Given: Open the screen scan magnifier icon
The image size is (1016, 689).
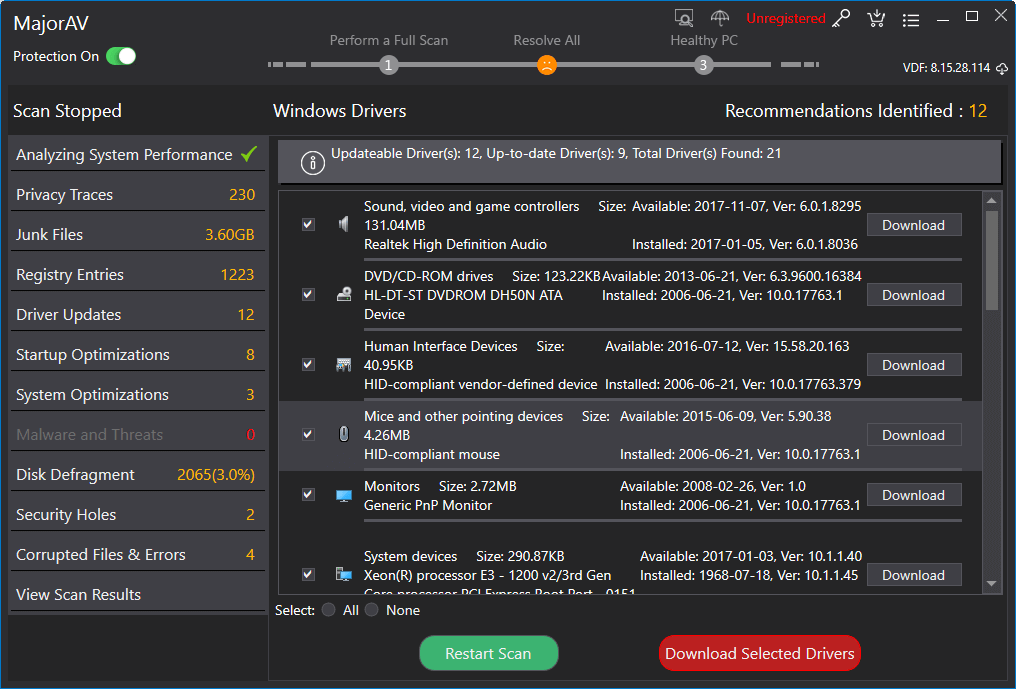Looking at the screenshot, I should [684, 18].
